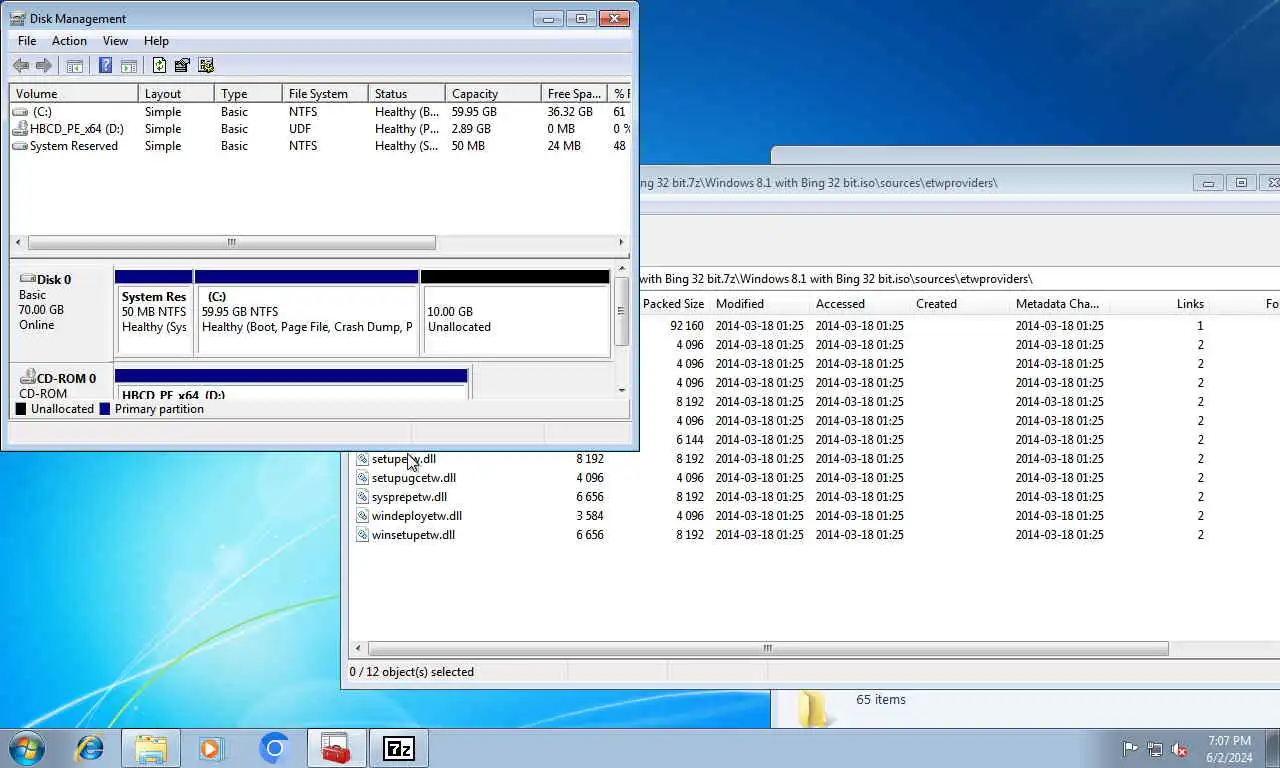Viewport: 1280px width, 768px height.
Task: Select the 10.00 GB Unallocated space block
Action: [516, 313]
